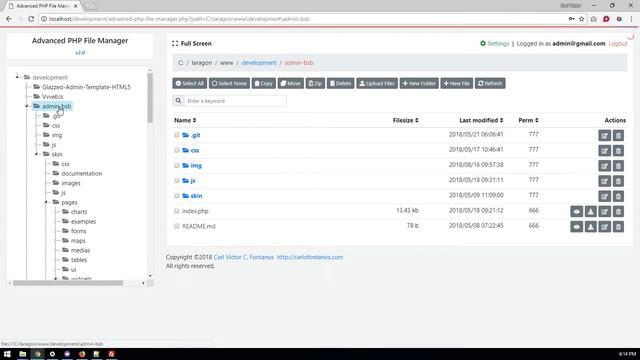Open the Settings gear link
This screenshot has height=360, width=640.
pos(494,43)
